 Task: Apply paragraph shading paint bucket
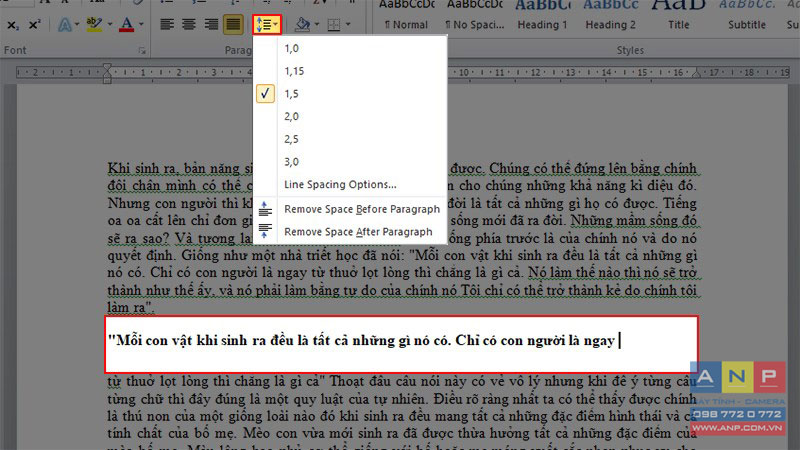tap(303, 24)
